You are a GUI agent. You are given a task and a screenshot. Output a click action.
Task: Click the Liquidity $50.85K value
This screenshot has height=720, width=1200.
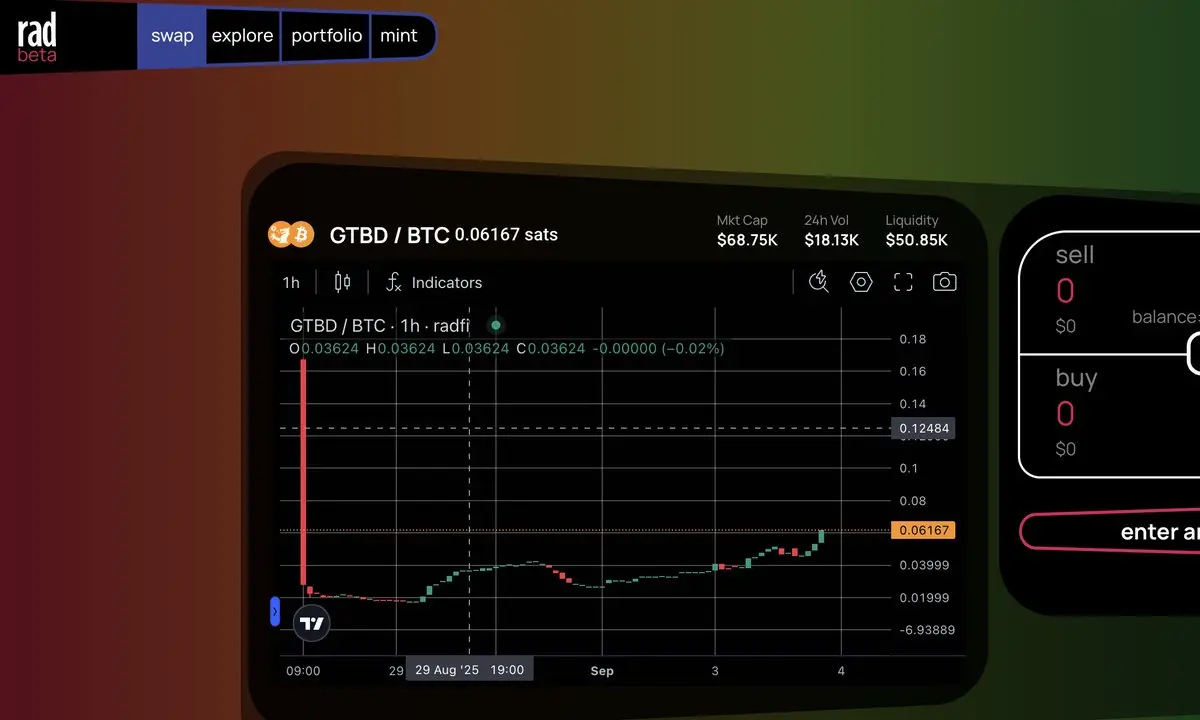917,240
